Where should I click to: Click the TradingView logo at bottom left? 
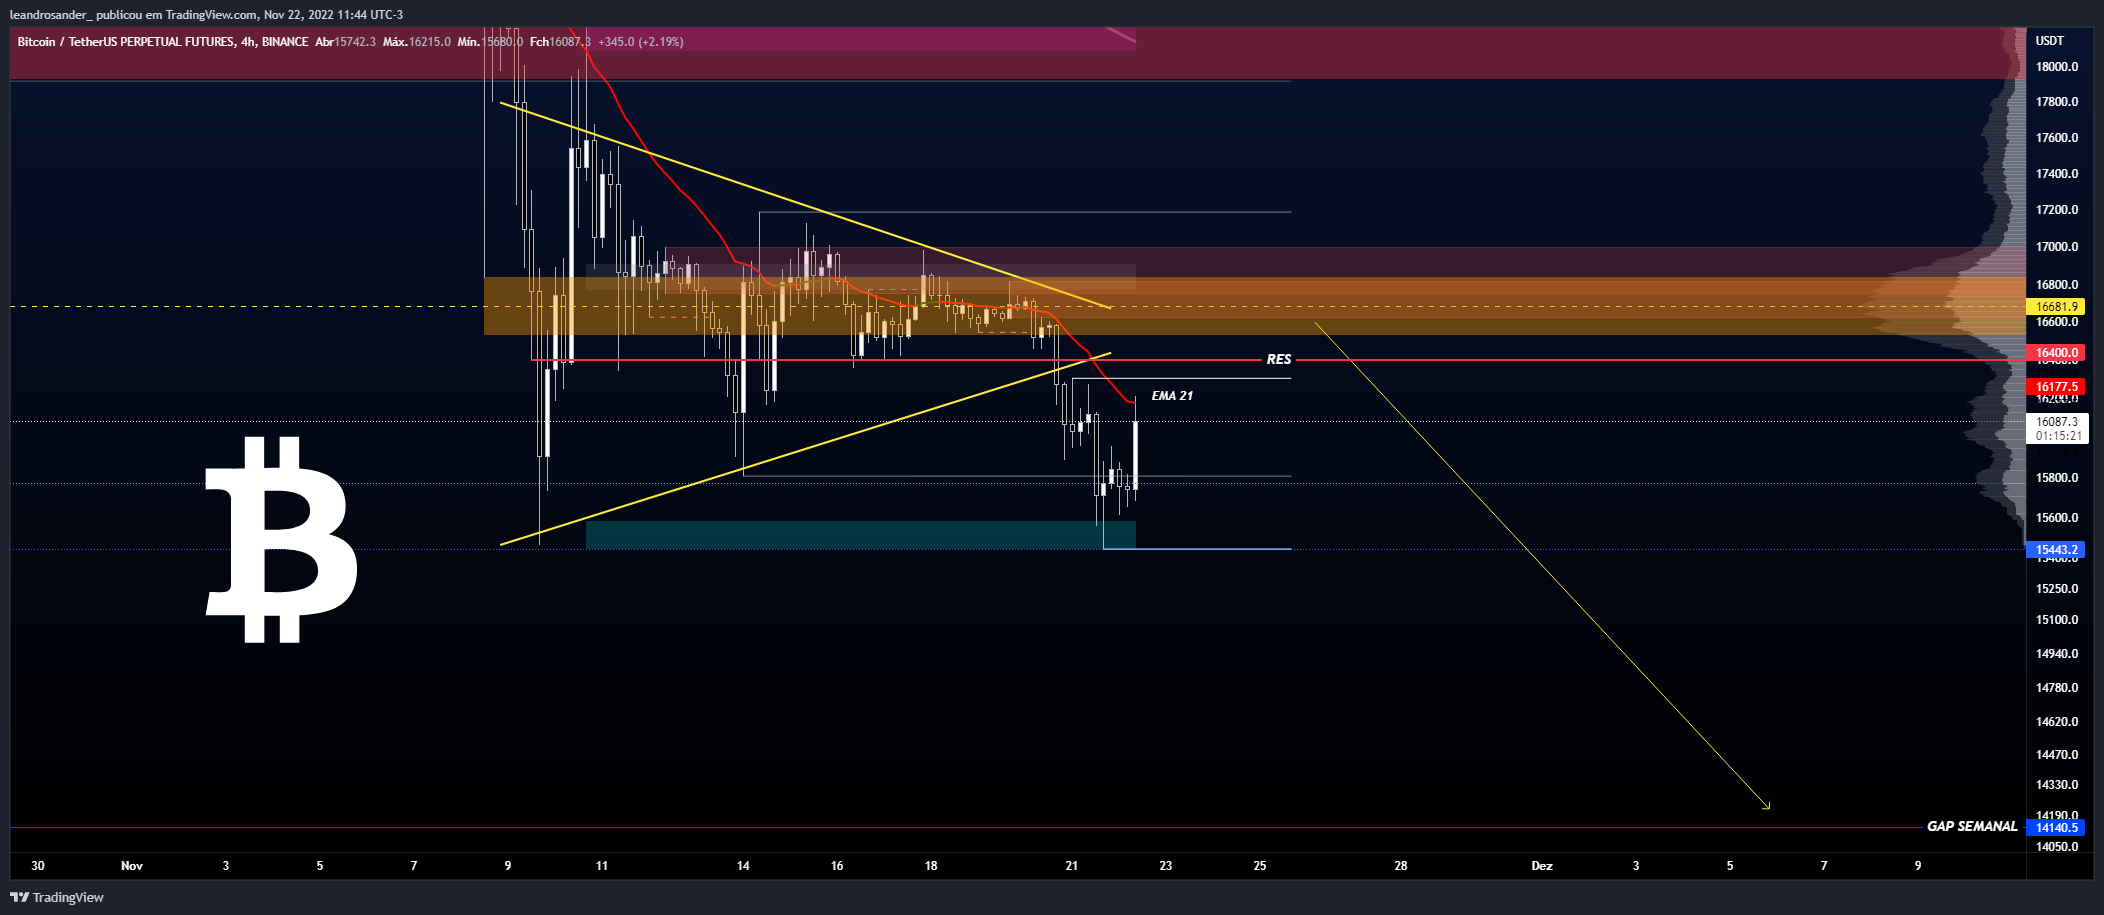(x=57, y=897)
